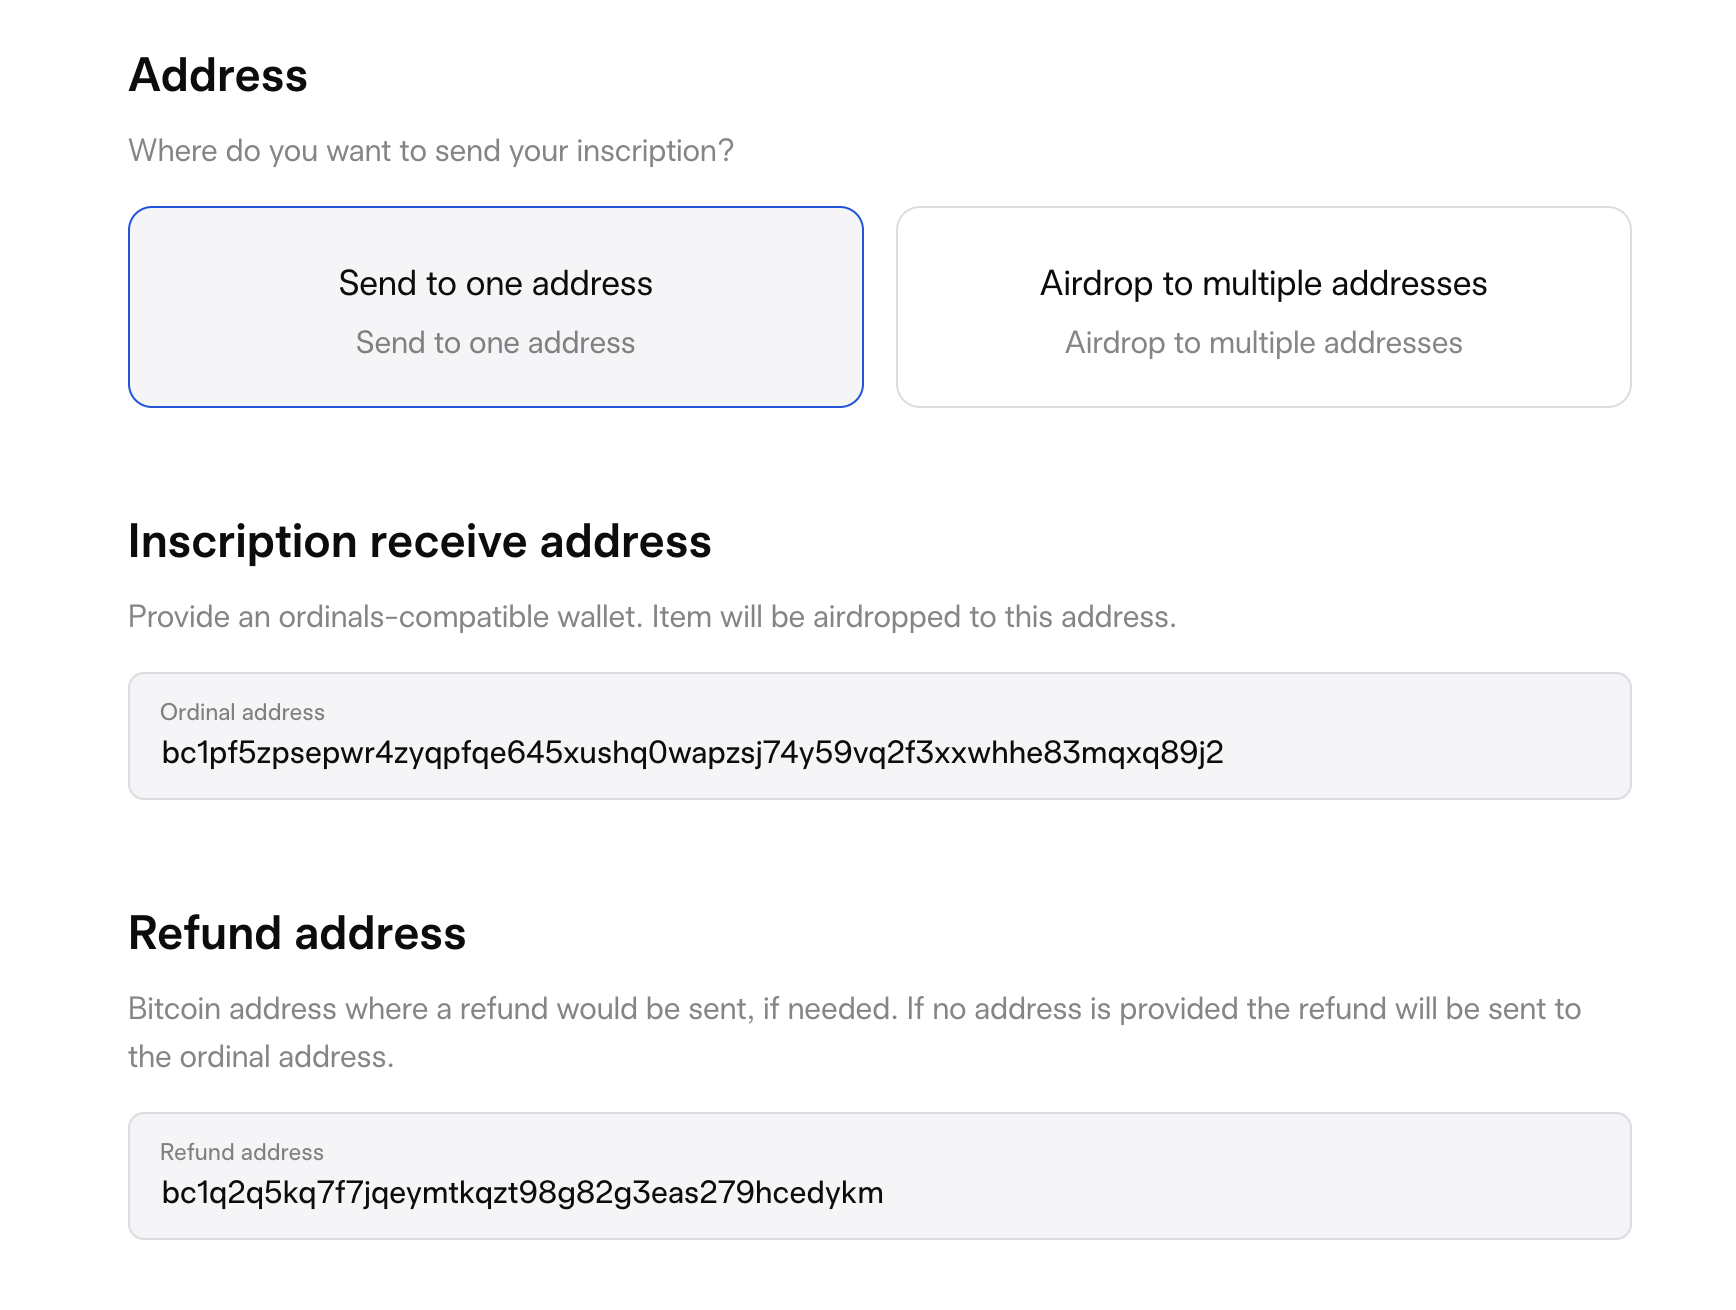Click the "Inscription receive address" heading
This screenshot has height=1310, width=1736.
pos(419,542)
